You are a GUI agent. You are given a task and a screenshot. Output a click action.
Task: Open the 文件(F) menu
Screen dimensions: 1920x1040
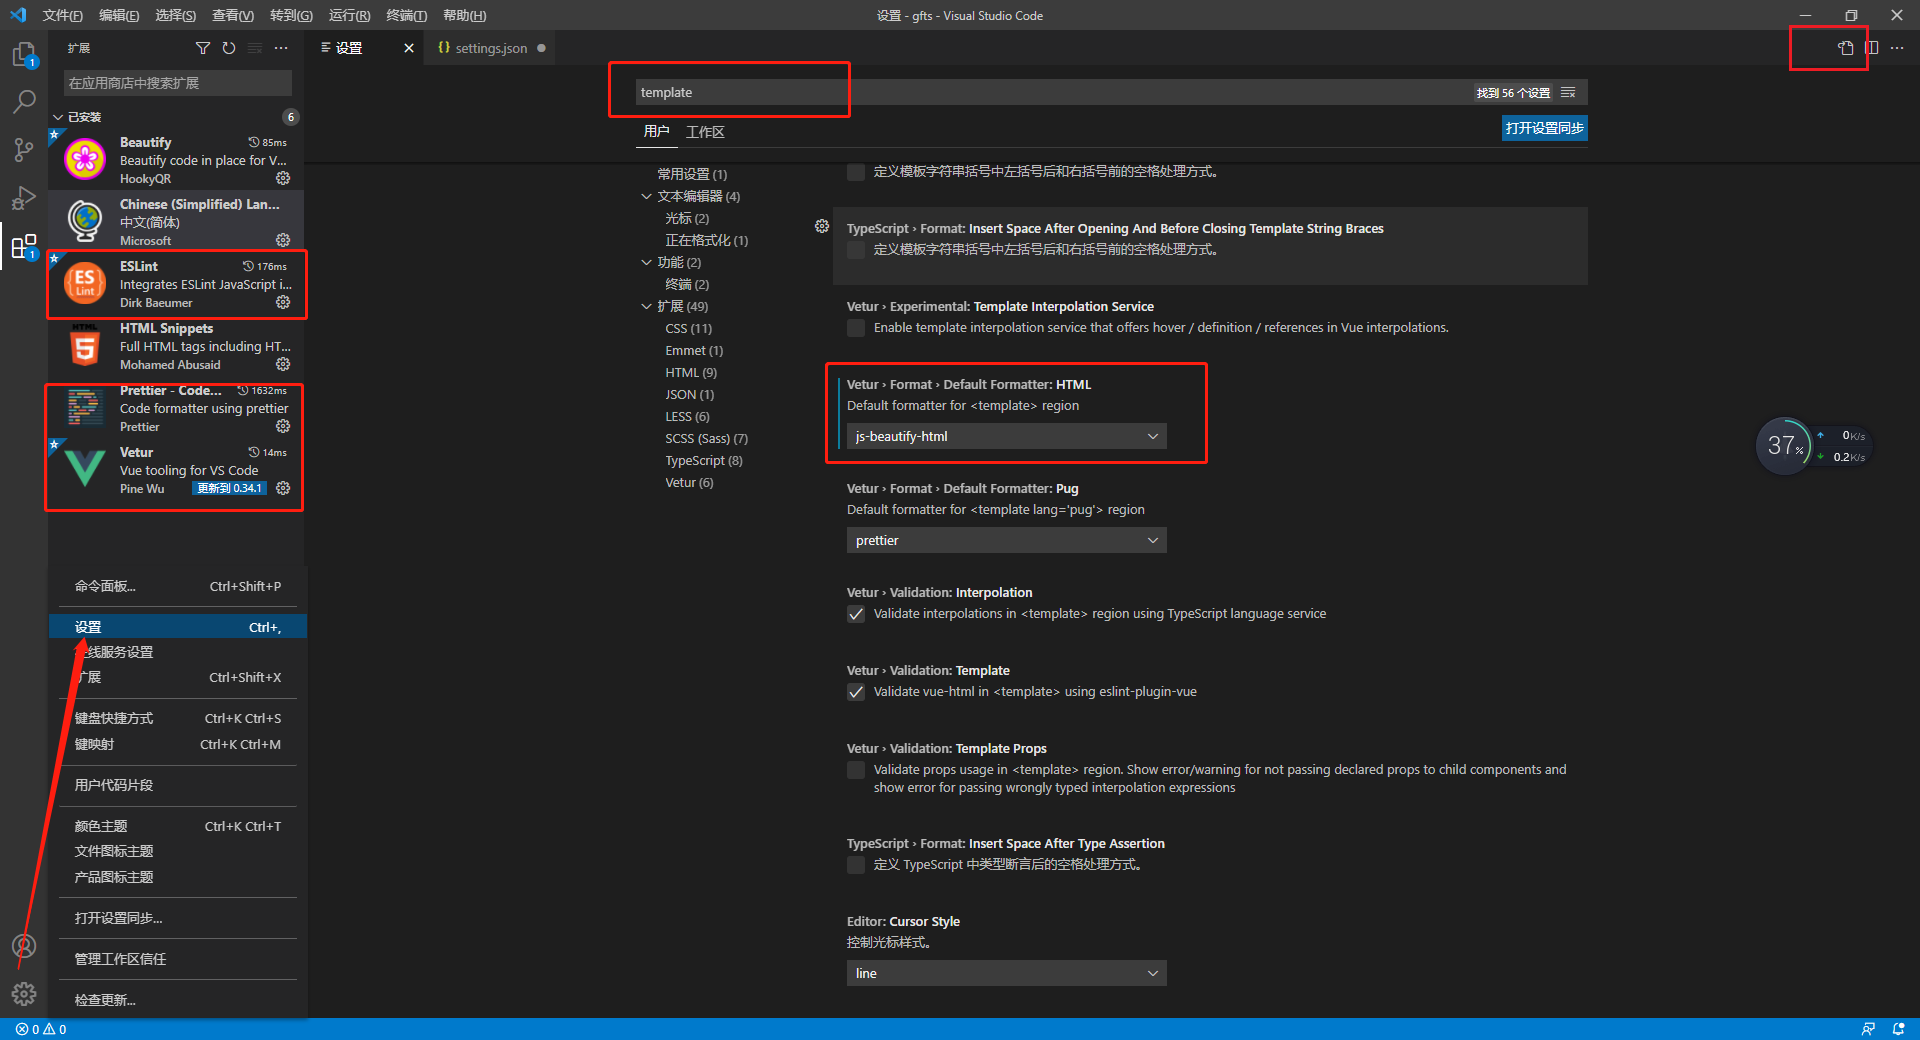[x=62, y=15]
